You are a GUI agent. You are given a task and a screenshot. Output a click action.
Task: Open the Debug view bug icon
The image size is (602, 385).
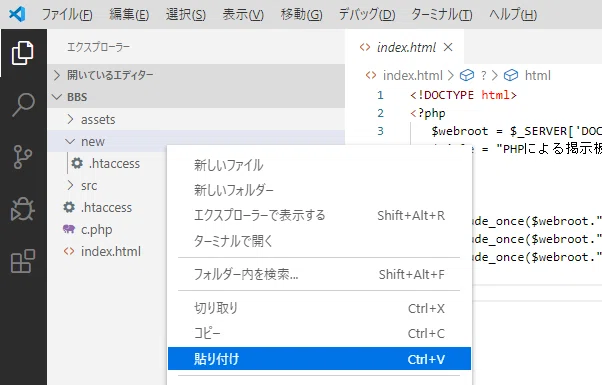pos(23,209)
